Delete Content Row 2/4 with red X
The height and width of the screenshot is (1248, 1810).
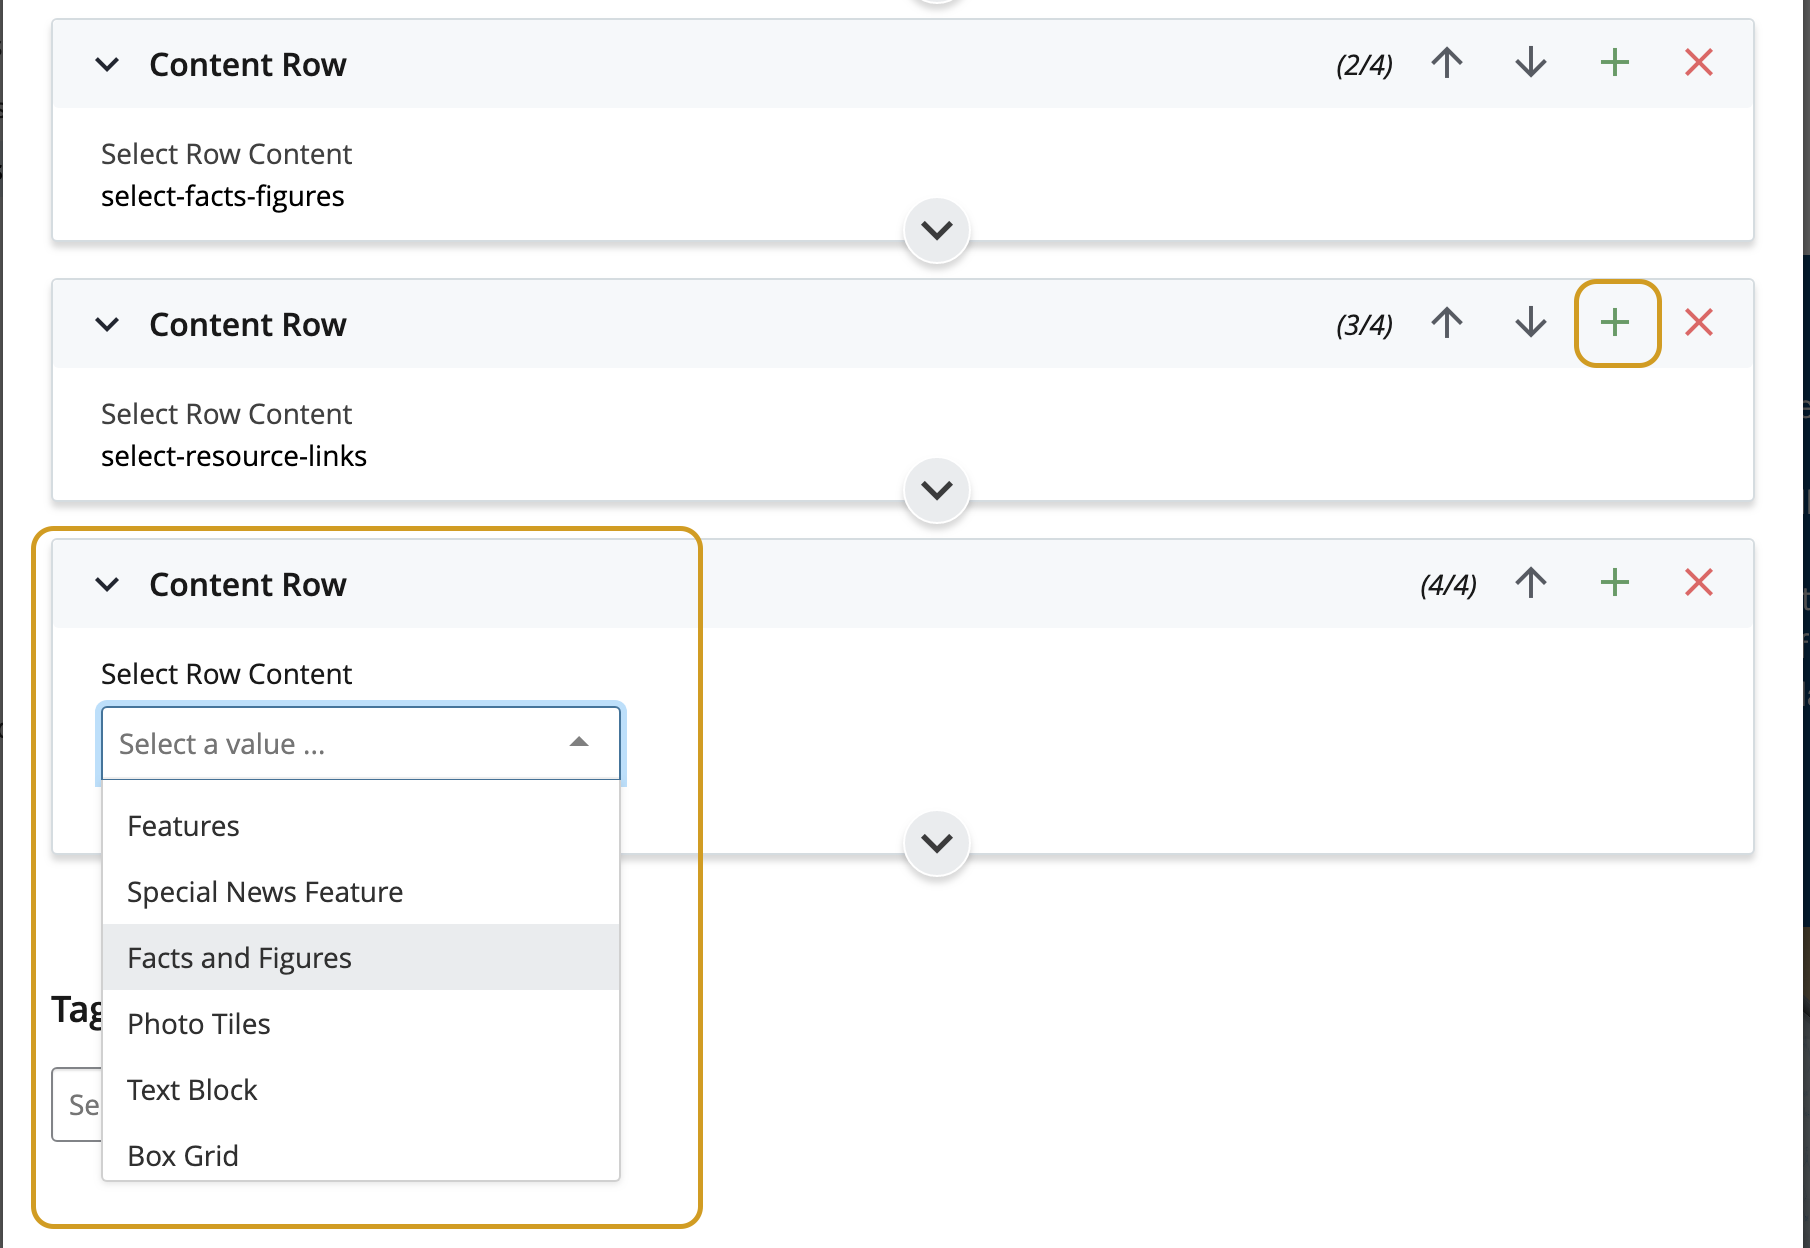click(x=1698, y=64)
